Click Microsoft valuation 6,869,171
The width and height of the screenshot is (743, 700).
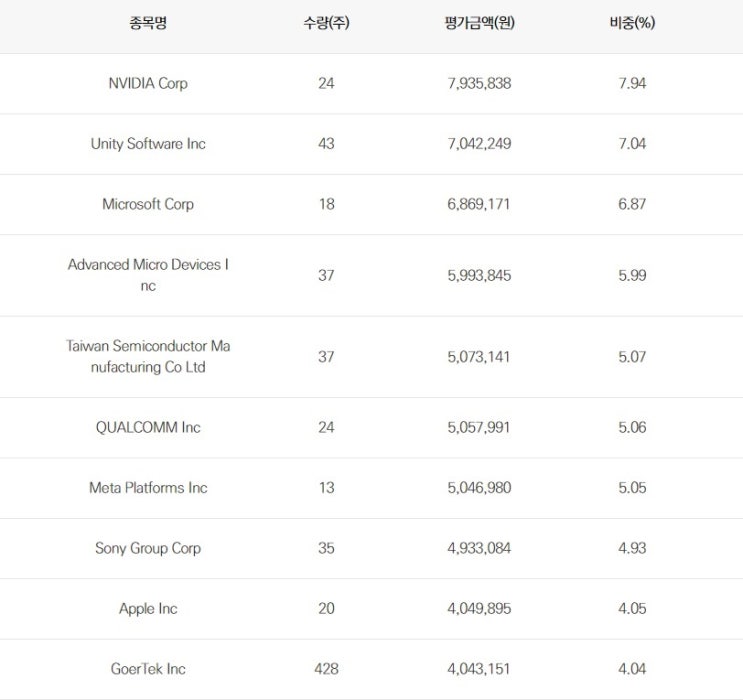click(480, 204)
